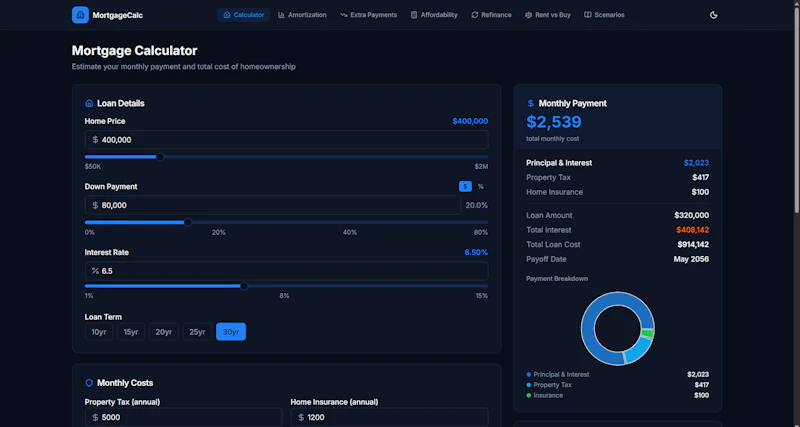Click dollar sign icon in Home Insurance field
Image resolution: width=800 pixels, height=427 pixels.
coord(301,417)
